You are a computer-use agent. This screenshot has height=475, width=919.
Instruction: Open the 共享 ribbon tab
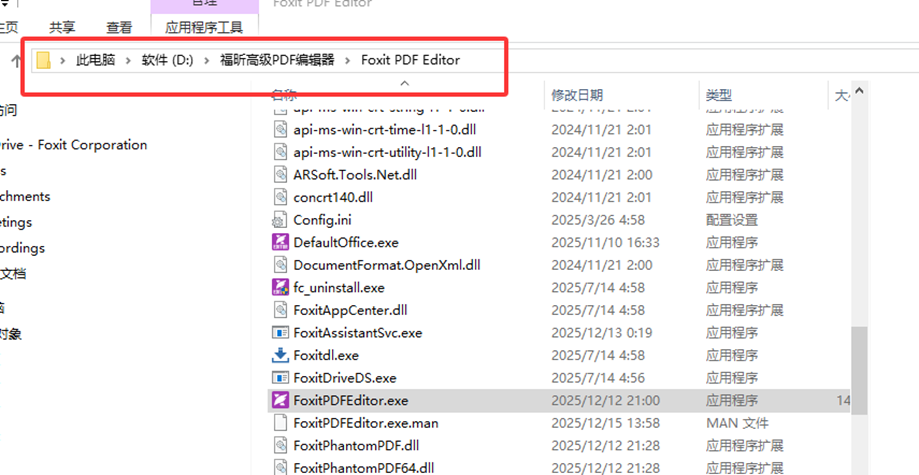pos(62,27)
